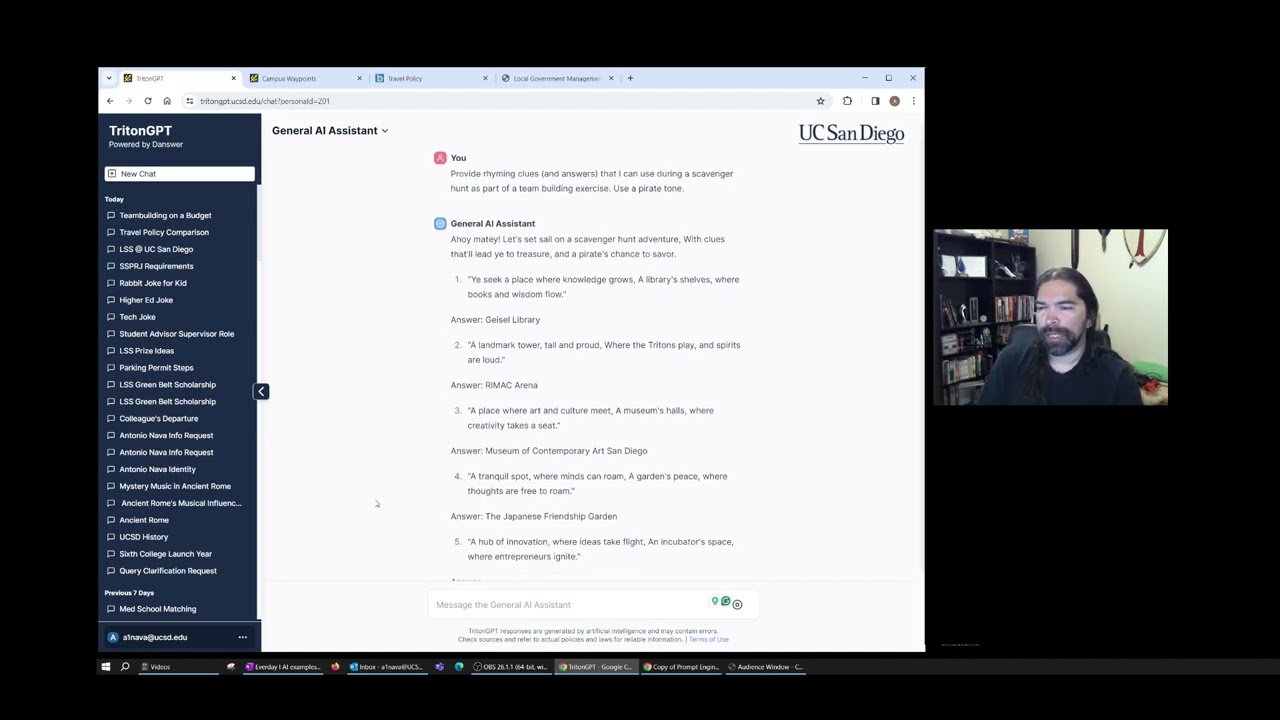Screen dimensions: 1280x720
Task: Expand the General AI Assistant dropdown
Action: [x=330, y=130]
